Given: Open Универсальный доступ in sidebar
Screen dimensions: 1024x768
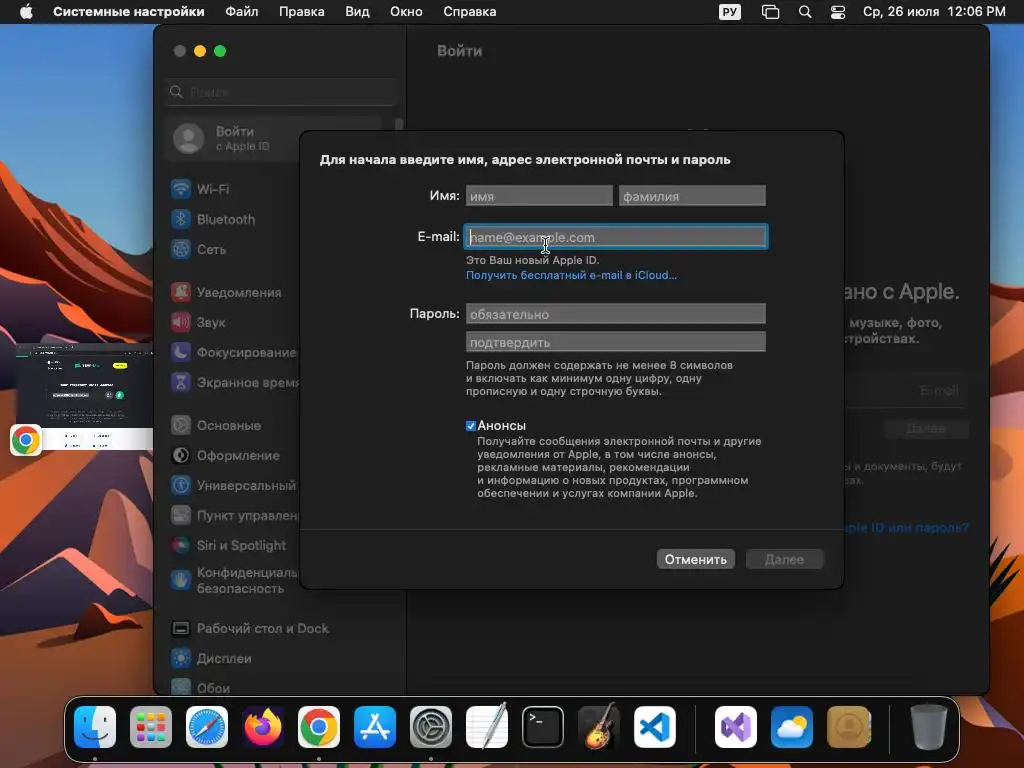Looking at the screenshot, I should 231,486.
